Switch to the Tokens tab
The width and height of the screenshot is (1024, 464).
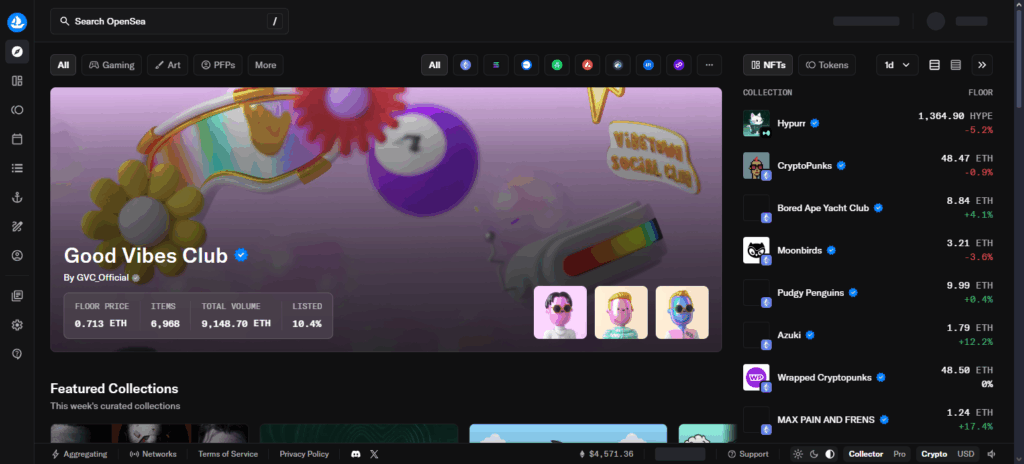click(x=826, y=65)
